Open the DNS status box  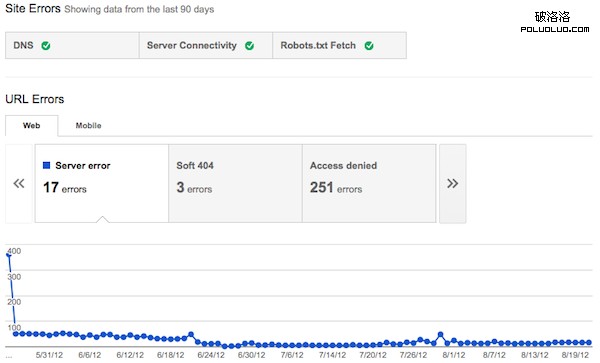coord(72,46)
